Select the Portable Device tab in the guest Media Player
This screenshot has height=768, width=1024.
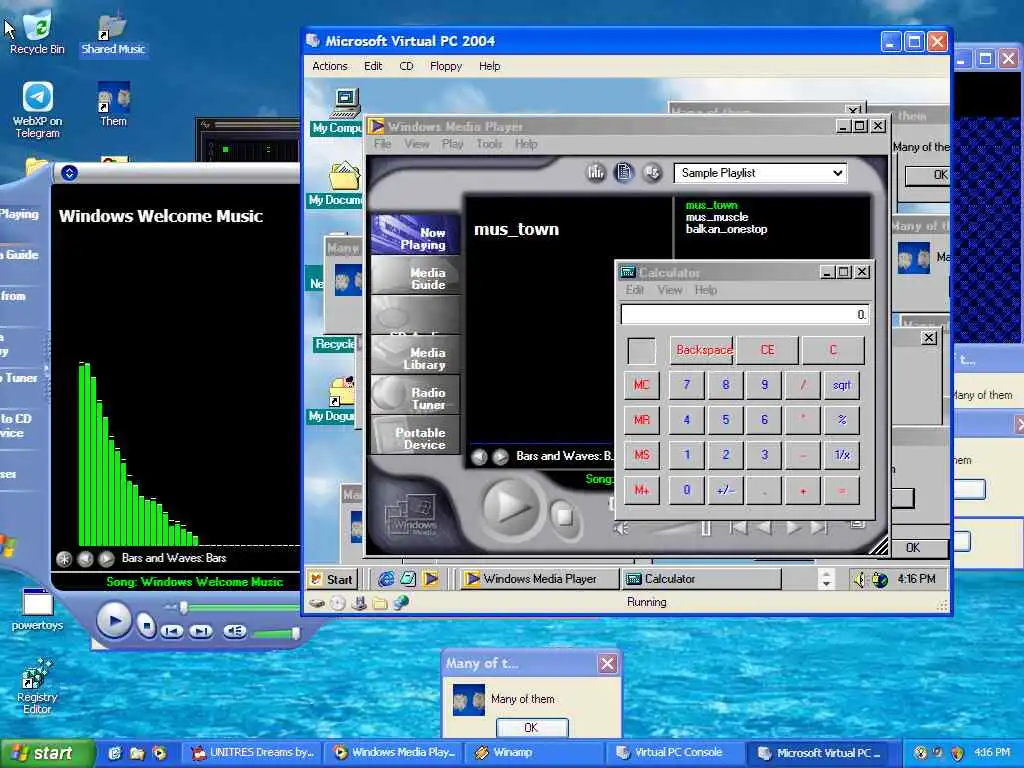click(415, 434)
